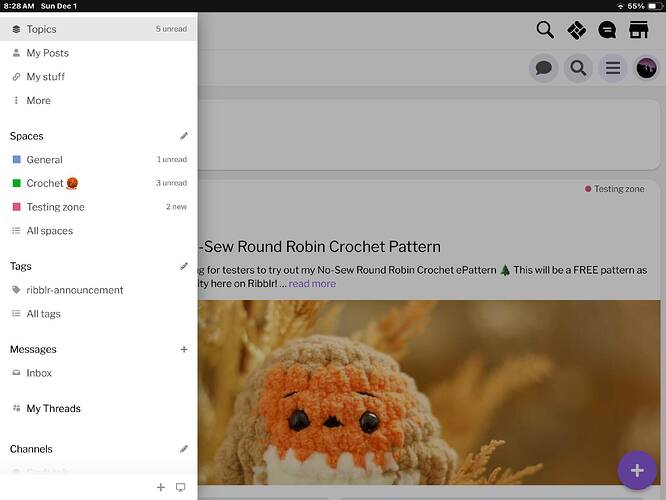Follow the read more link
Screen dimensions: 666x500
coord(312,284)
